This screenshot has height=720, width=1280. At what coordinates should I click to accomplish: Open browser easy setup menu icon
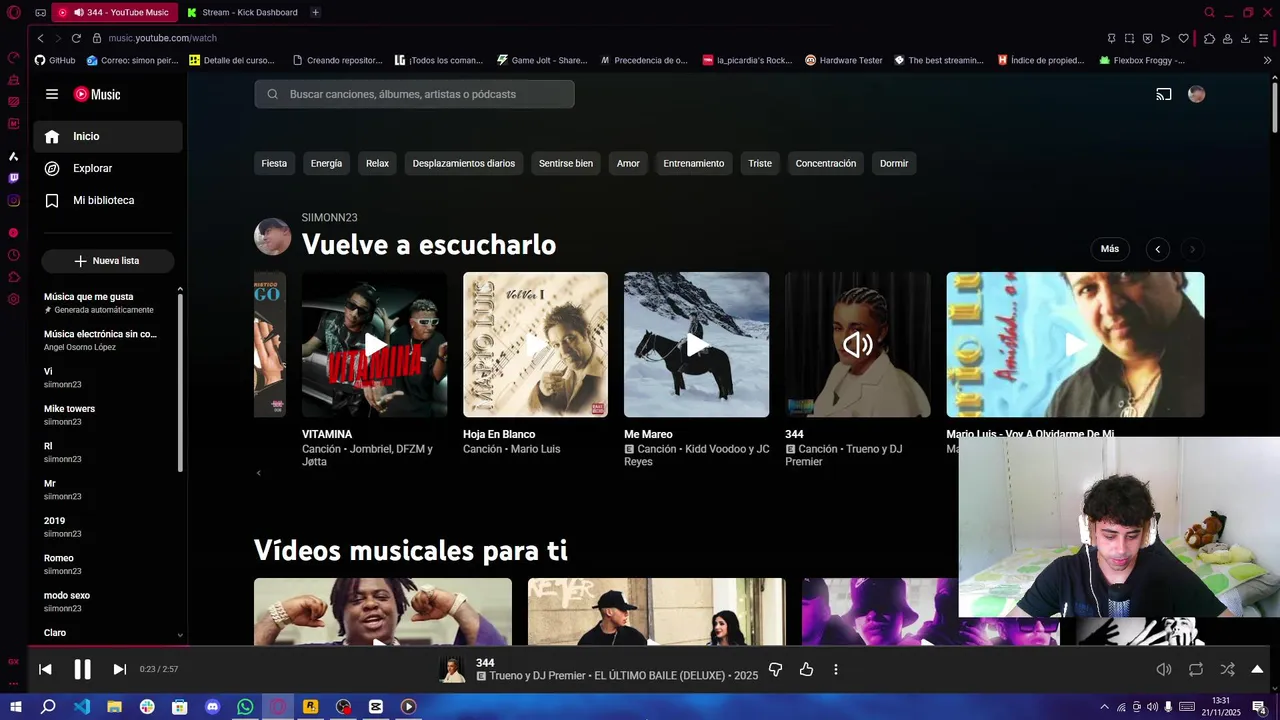1263,38
